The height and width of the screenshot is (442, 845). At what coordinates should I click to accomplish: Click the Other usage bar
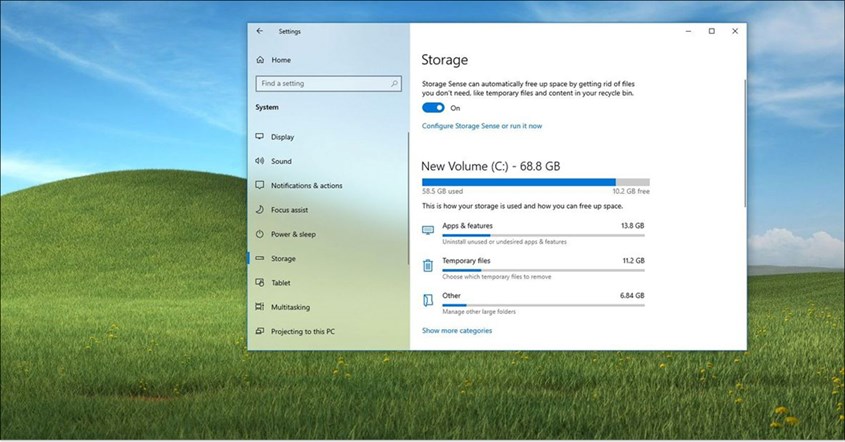pos(543,305)
